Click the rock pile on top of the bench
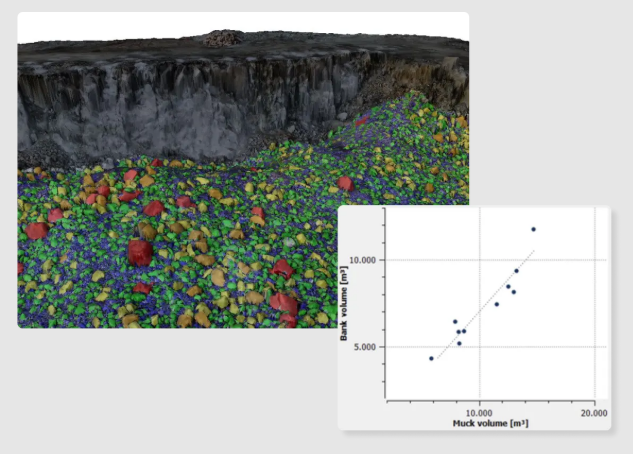 [223, 38]
